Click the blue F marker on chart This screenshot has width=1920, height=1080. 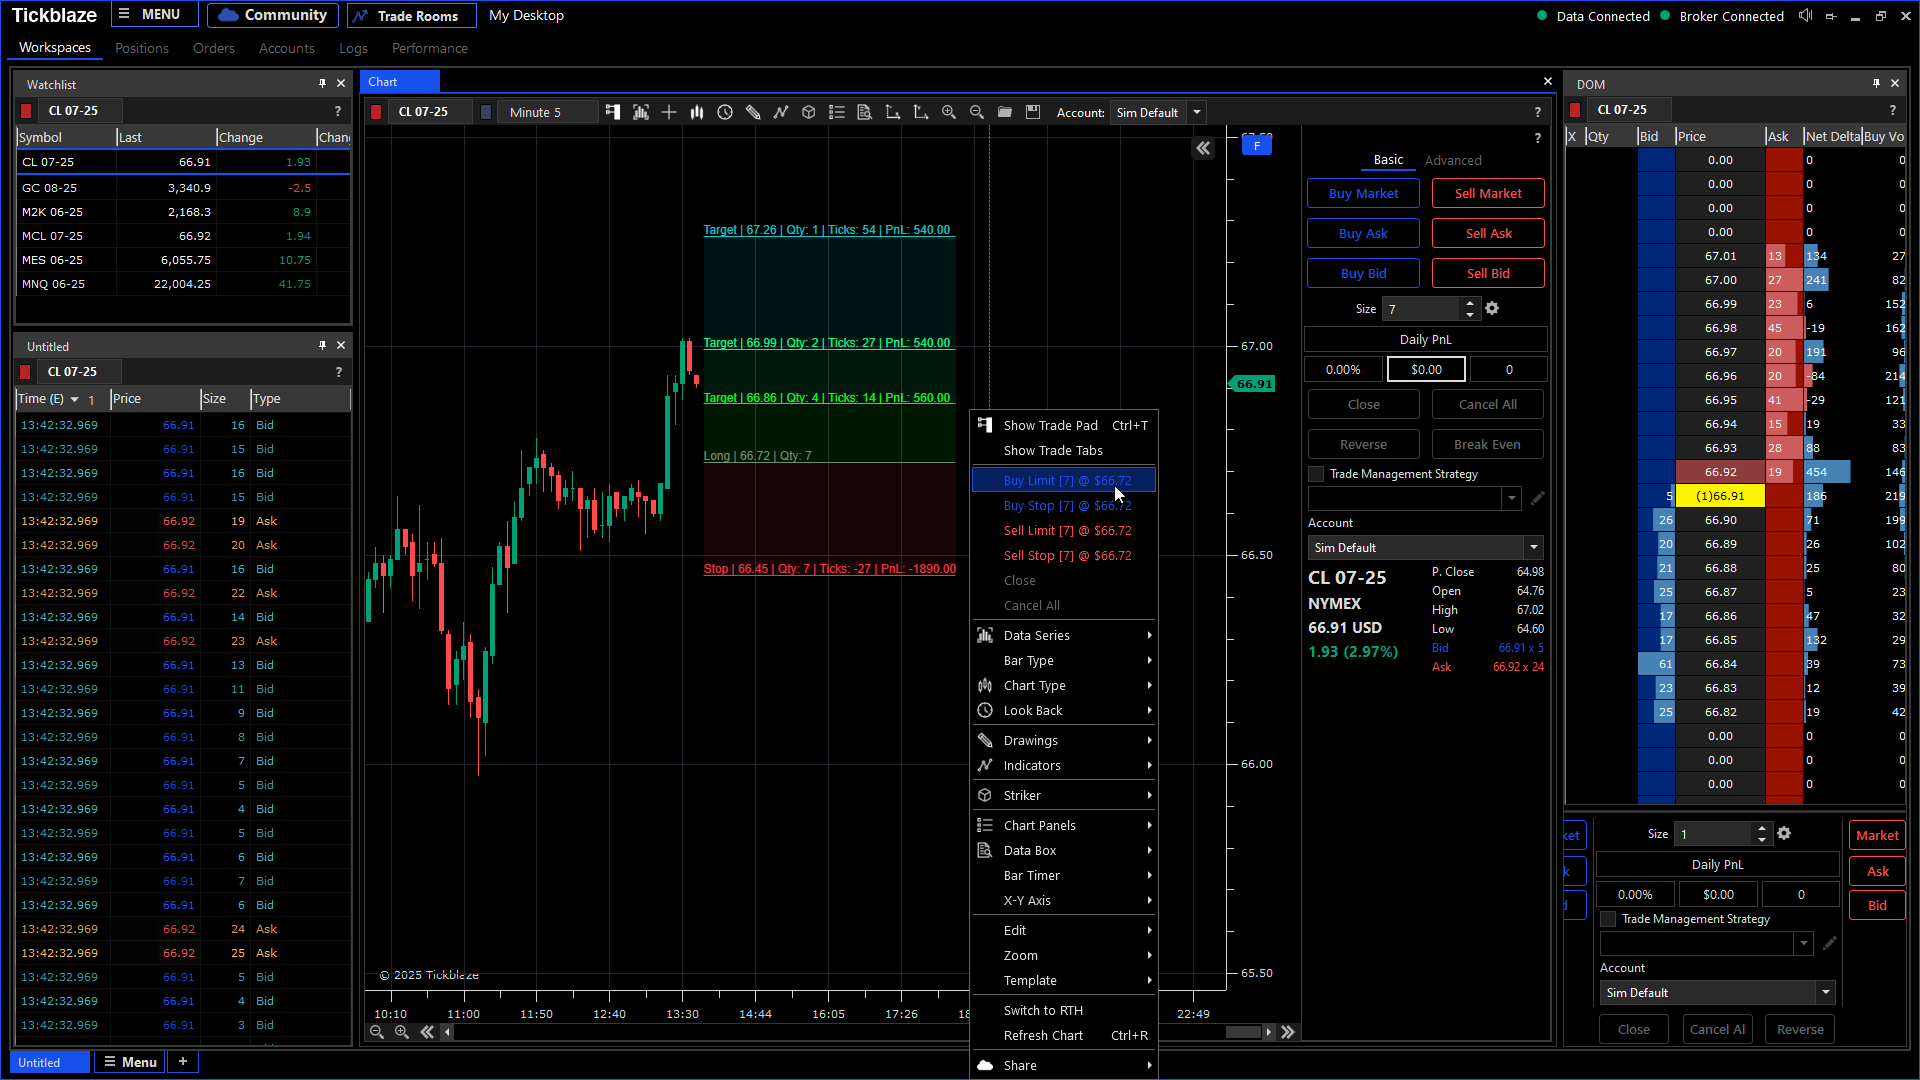pos(1257,146)
